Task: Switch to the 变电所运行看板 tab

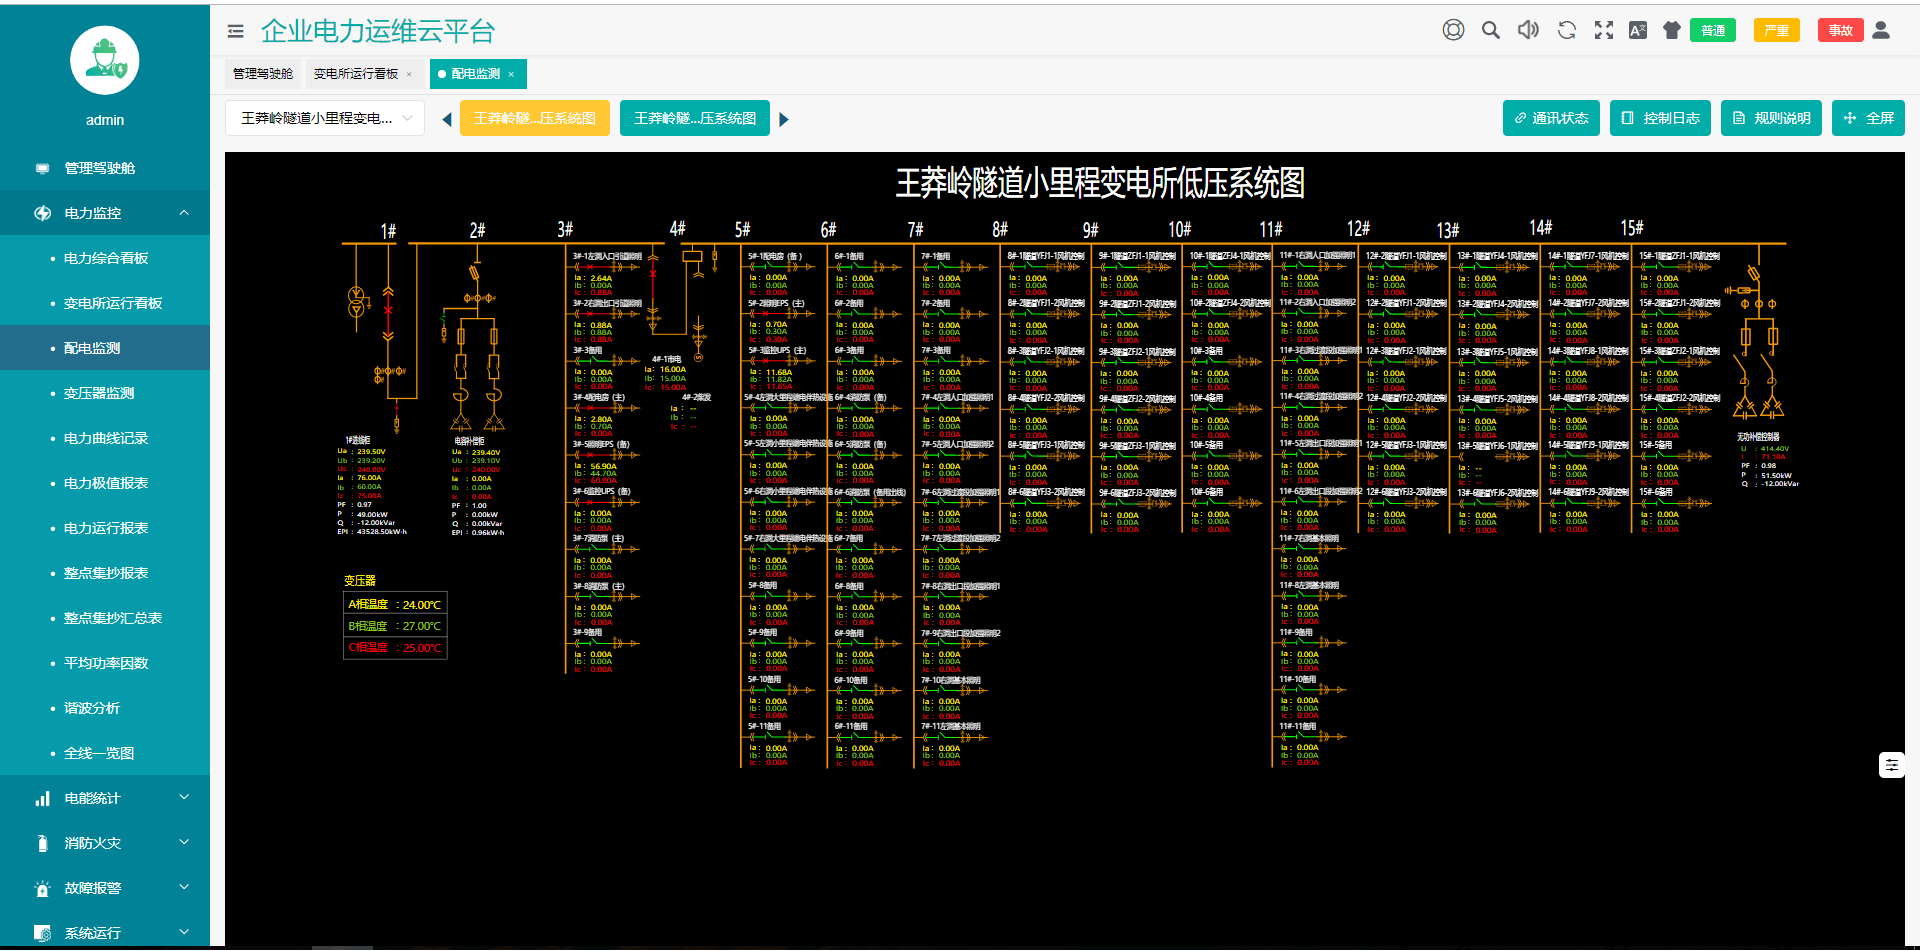Action: [x=356, y=74]
